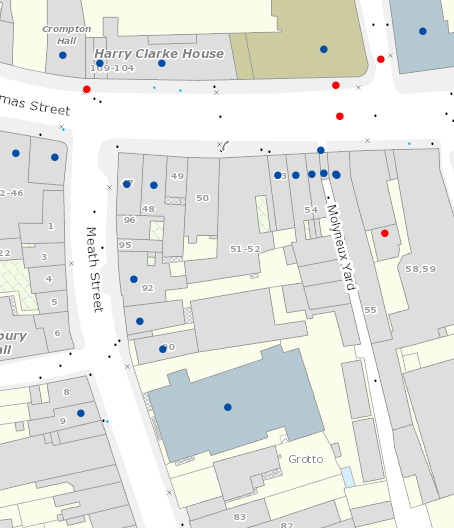Click the blue marker next to number 92
Screen dimensions: 454x528
coord(134,279)
